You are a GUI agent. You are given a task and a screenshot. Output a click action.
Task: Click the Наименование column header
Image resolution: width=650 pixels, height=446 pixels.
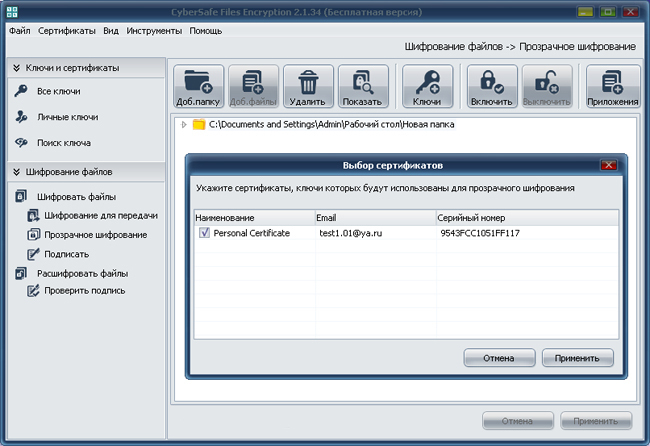(255, 218)
